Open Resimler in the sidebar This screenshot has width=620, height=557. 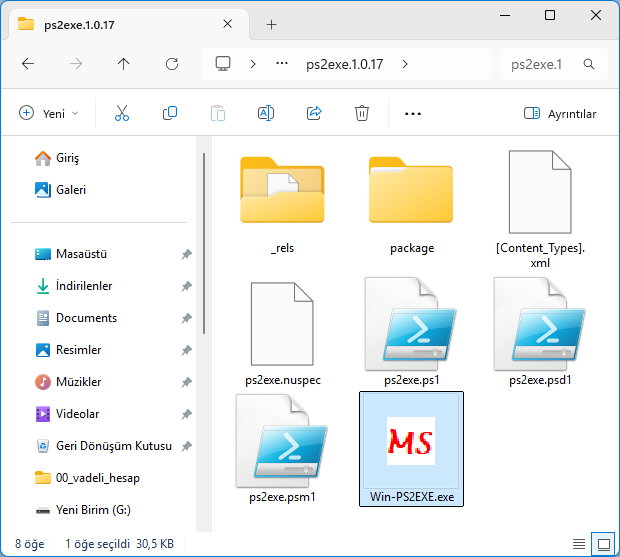pyautogui.click(x=68, y=350)
